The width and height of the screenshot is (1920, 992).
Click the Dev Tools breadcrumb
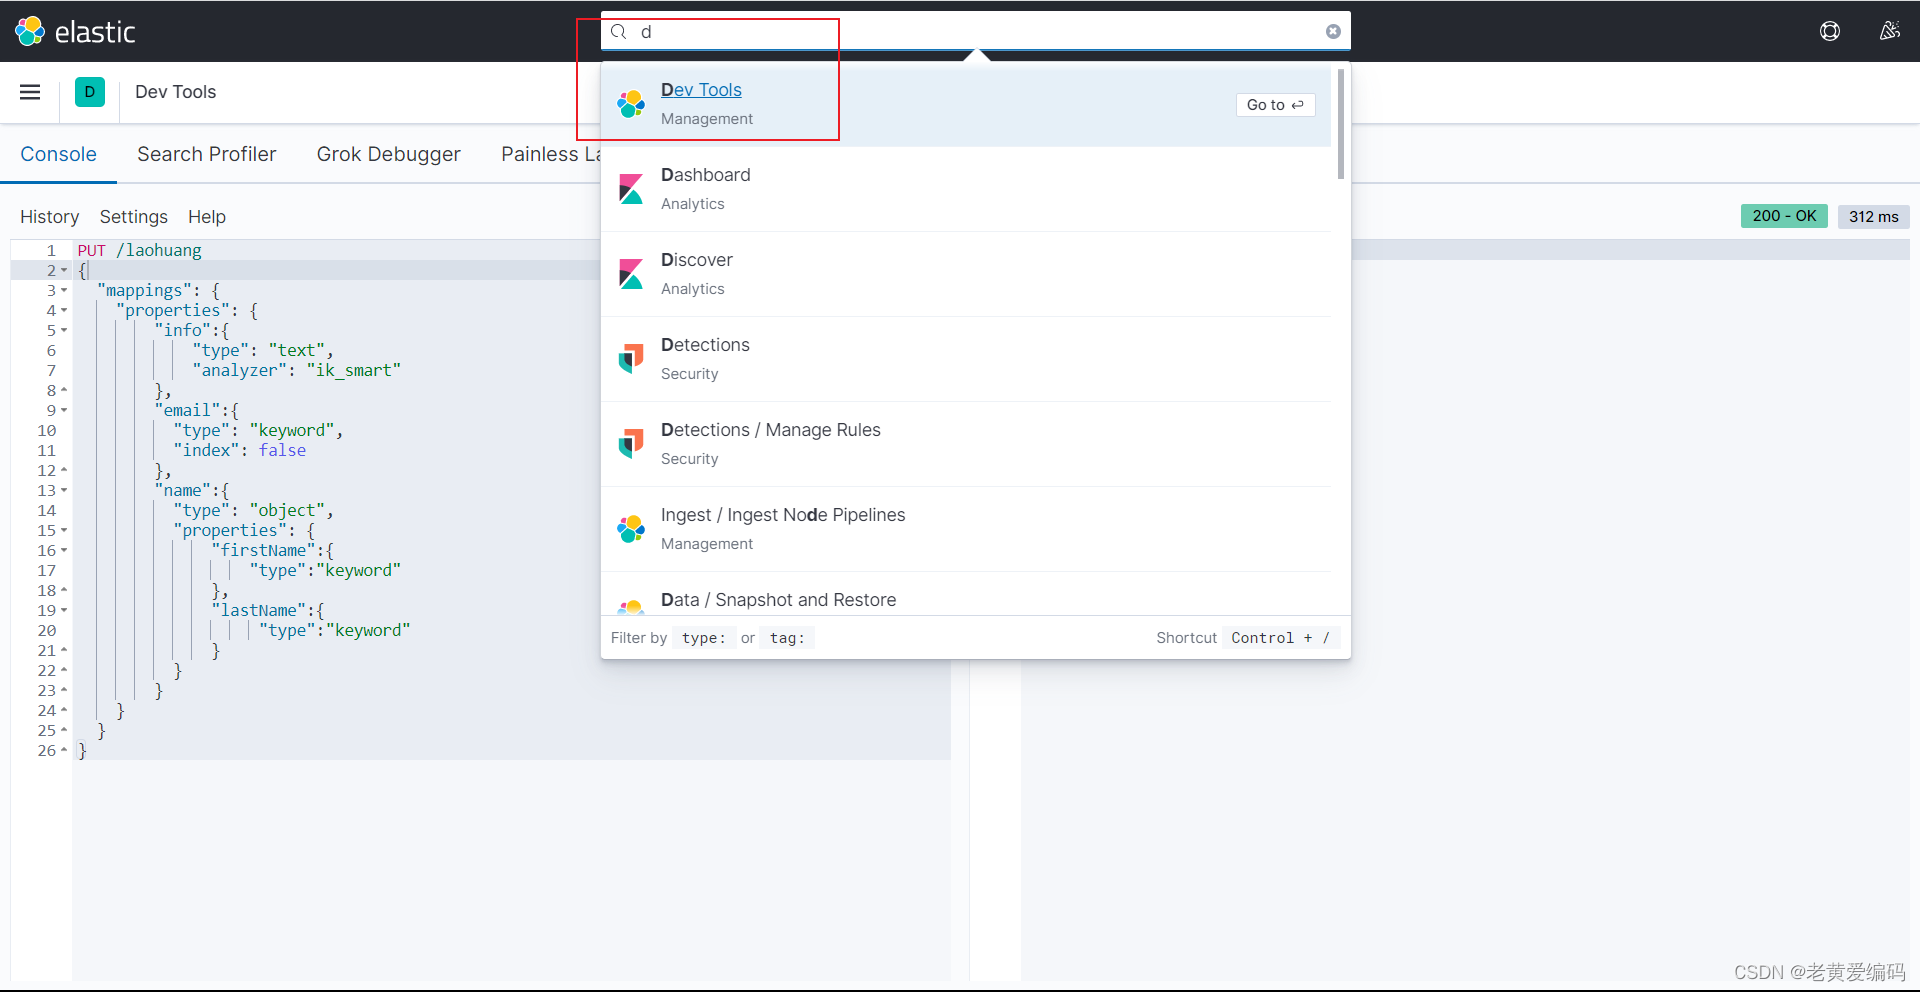coord(175,92)
